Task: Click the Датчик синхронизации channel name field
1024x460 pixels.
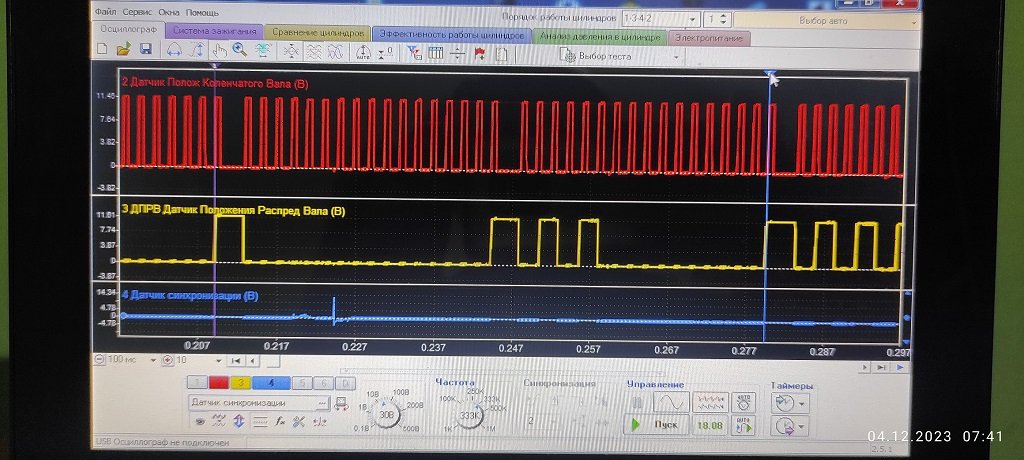Action: (x=258, y=402)
